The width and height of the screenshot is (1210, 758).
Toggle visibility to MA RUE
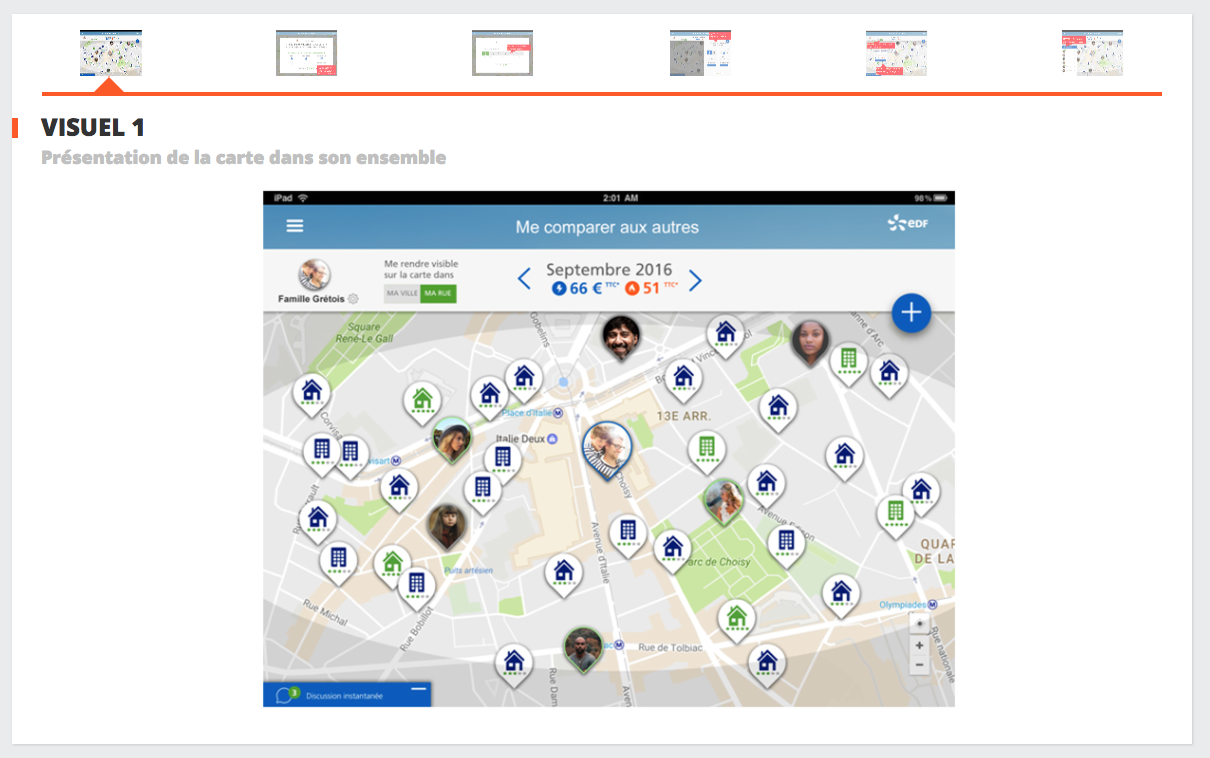438,294
